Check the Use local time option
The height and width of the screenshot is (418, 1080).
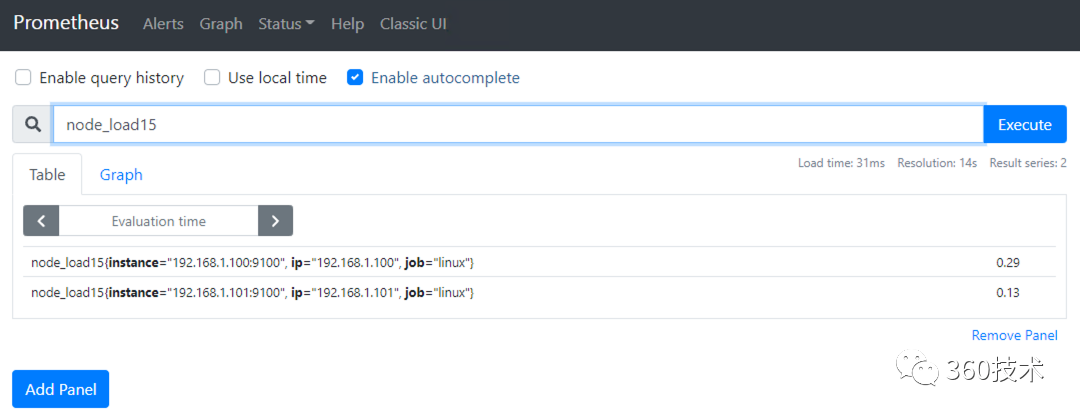[212, 77]
